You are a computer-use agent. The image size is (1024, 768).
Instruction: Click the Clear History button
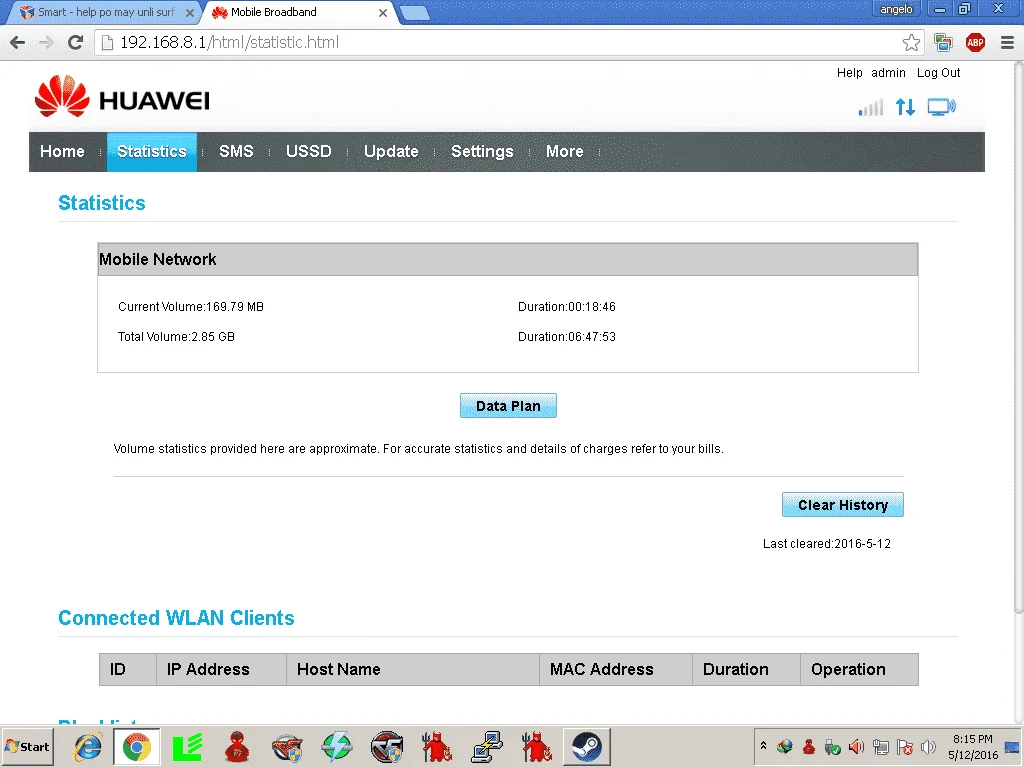[x=842, y=505]
